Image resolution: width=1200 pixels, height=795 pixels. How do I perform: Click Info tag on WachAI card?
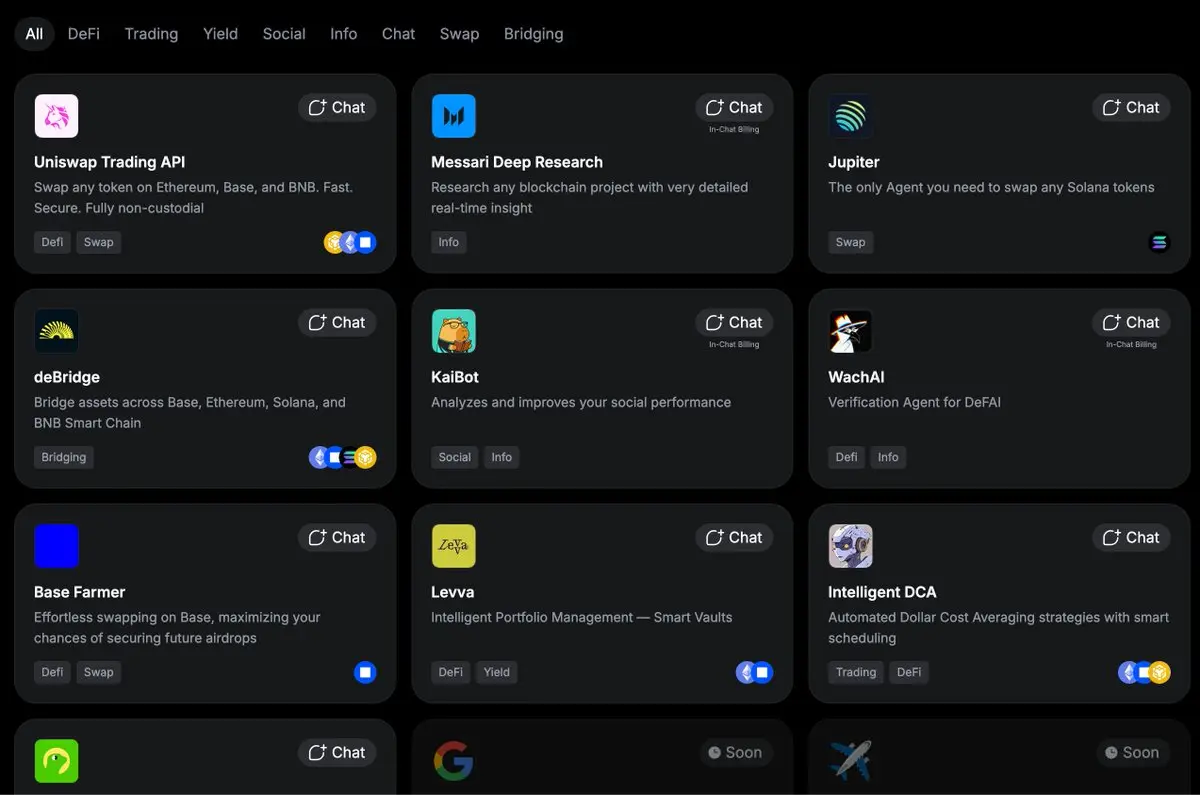(x=888, y=457)
